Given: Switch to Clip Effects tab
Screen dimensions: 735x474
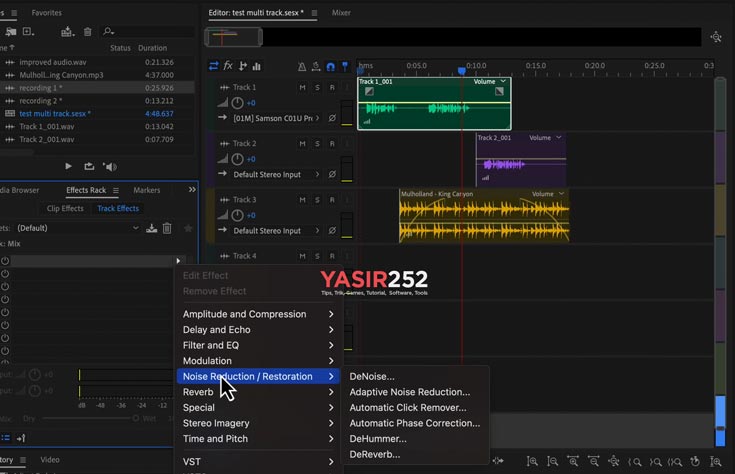Looking at the screenshot, I should pyautogui.click(x=65, y=208).
